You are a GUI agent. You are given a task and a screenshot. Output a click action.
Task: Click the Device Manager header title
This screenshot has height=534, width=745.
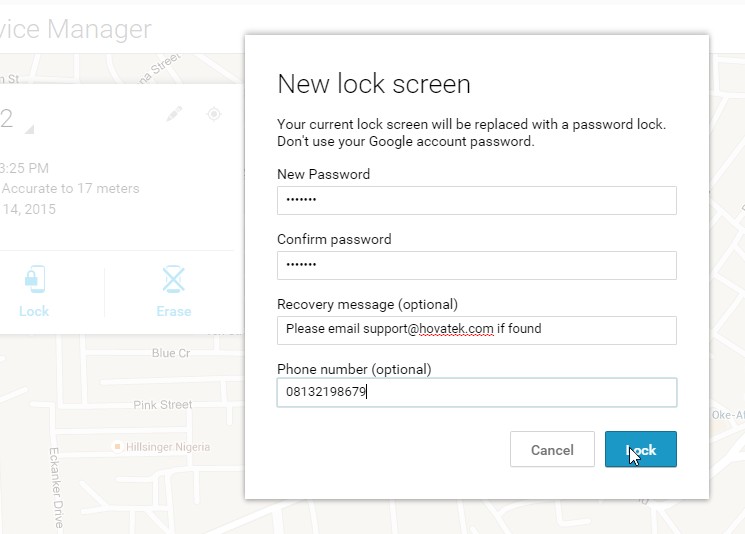76,29
